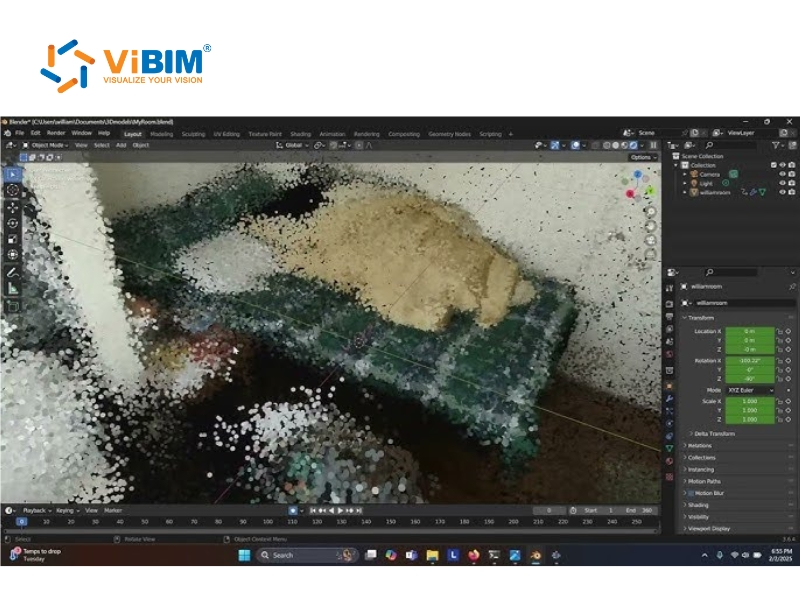Click the outliner filter funnel icon

coord(778,143)
